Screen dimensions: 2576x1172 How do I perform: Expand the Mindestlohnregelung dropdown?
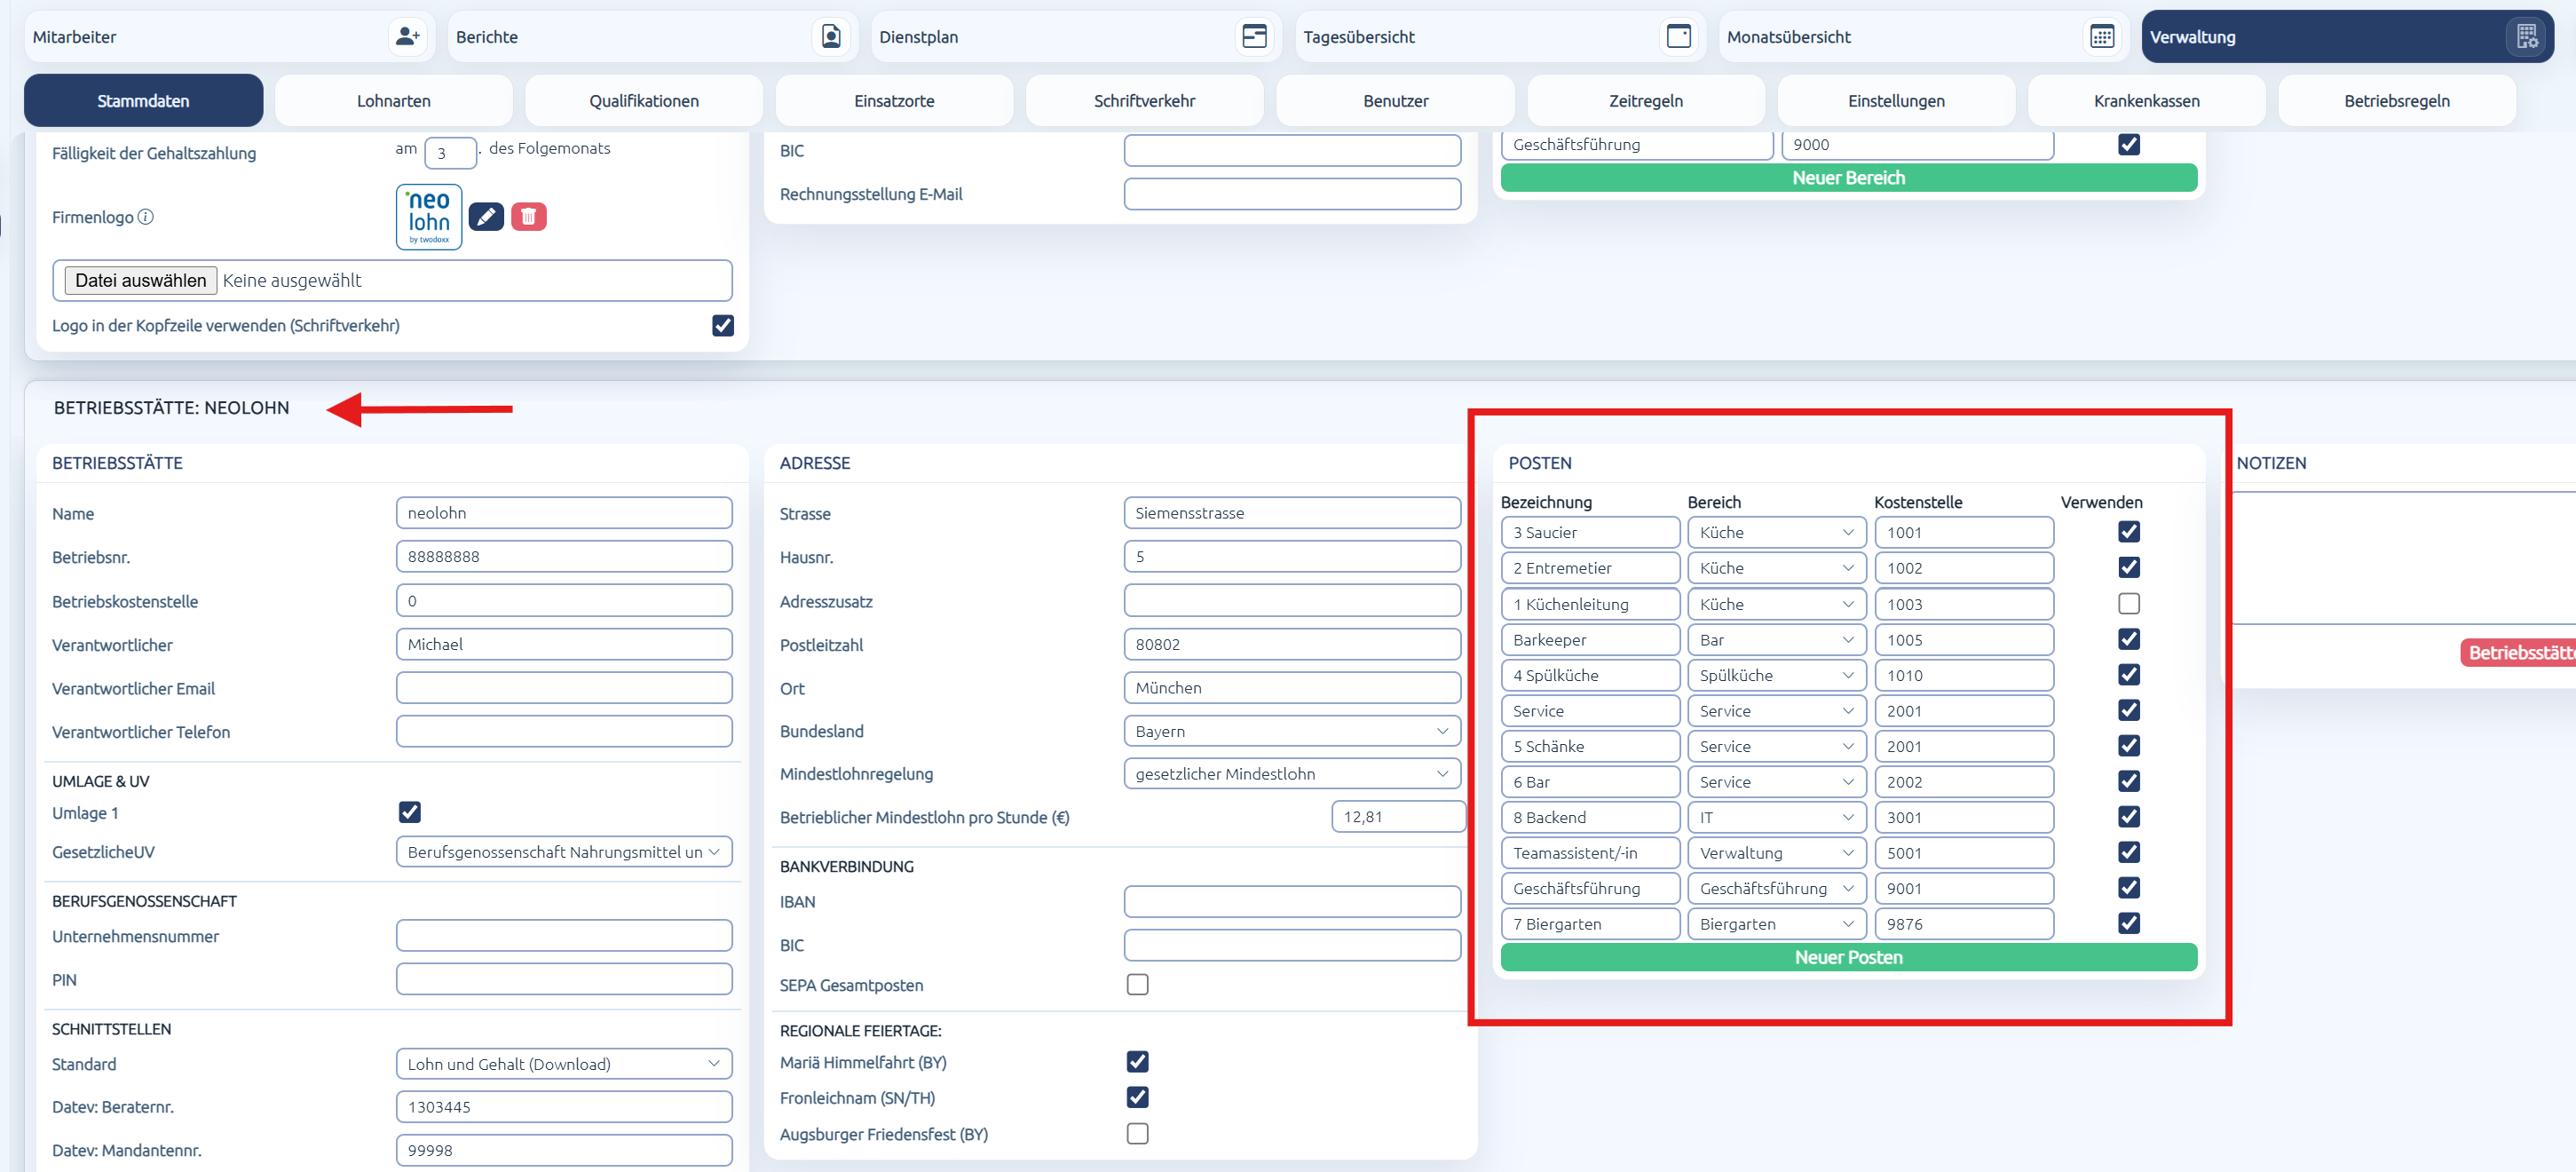(x=1292, y=773)
